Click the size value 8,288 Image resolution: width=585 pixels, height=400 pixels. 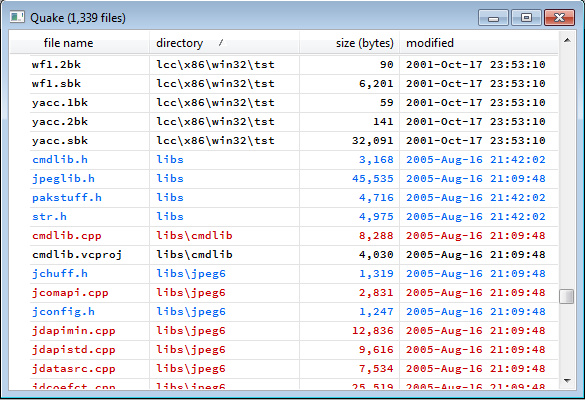point(376,236)
